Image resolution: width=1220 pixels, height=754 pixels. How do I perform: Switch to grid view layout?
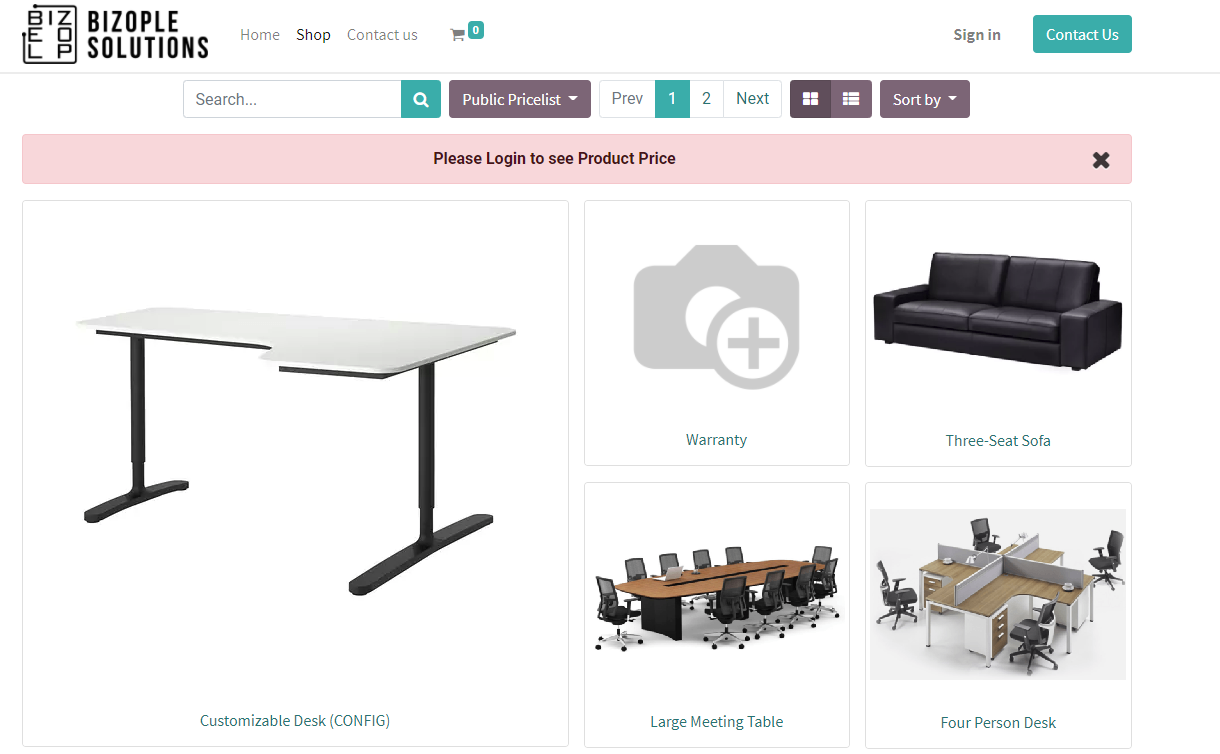coord(811,99)
